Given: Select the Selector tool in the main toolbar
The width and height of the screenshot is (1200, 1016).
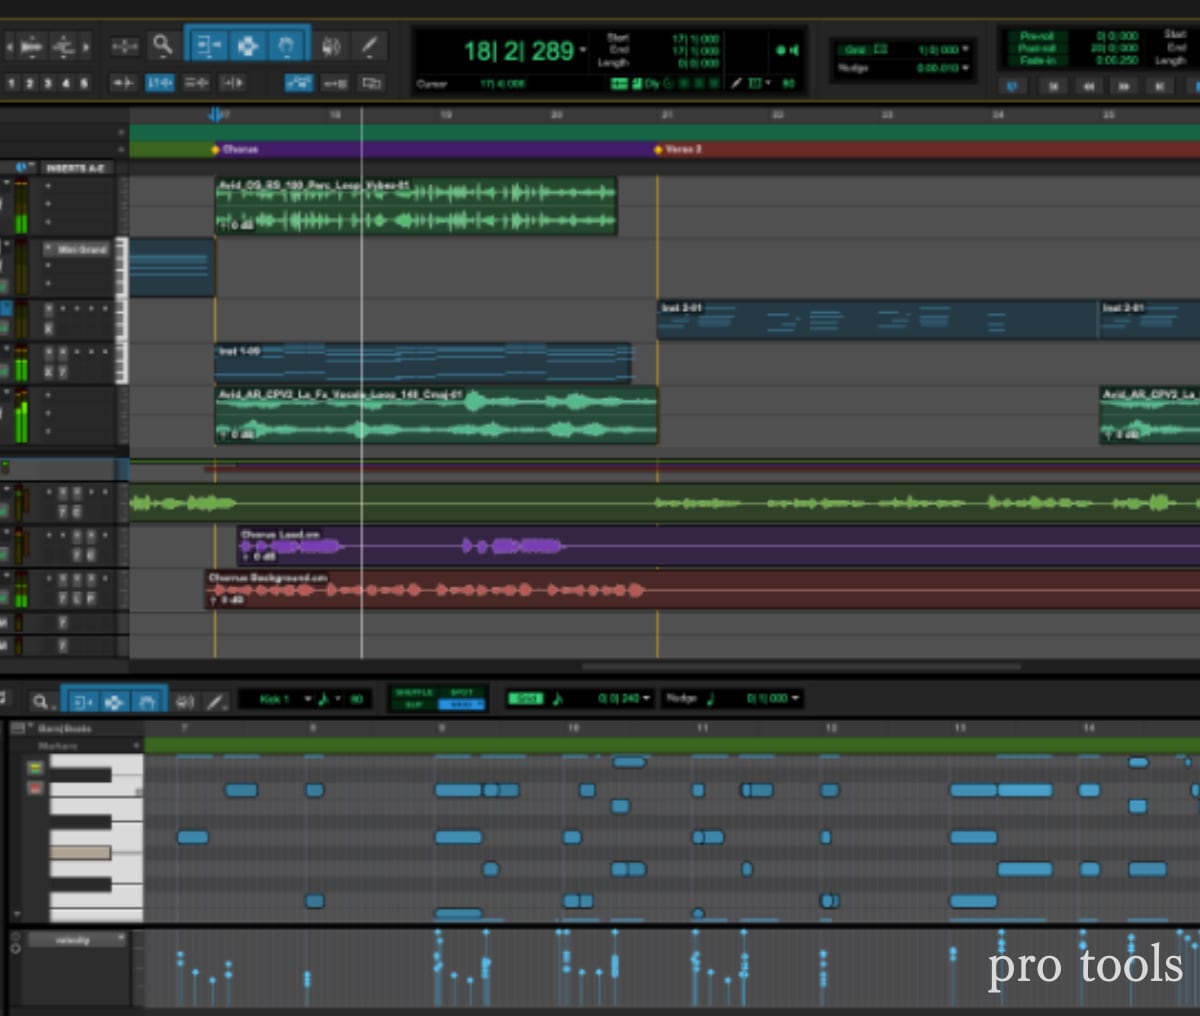Looking at the screenshot, I should [x=247, y=46].
